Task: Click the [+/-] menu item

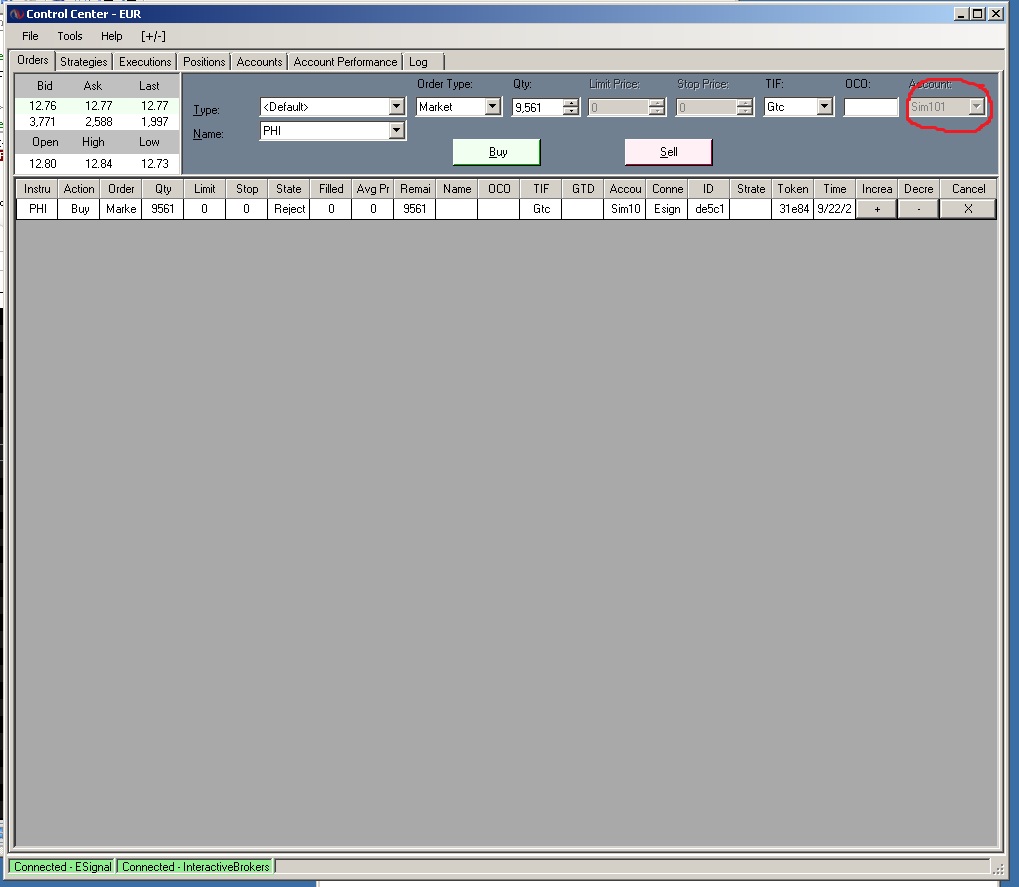Action: (153, 36)
